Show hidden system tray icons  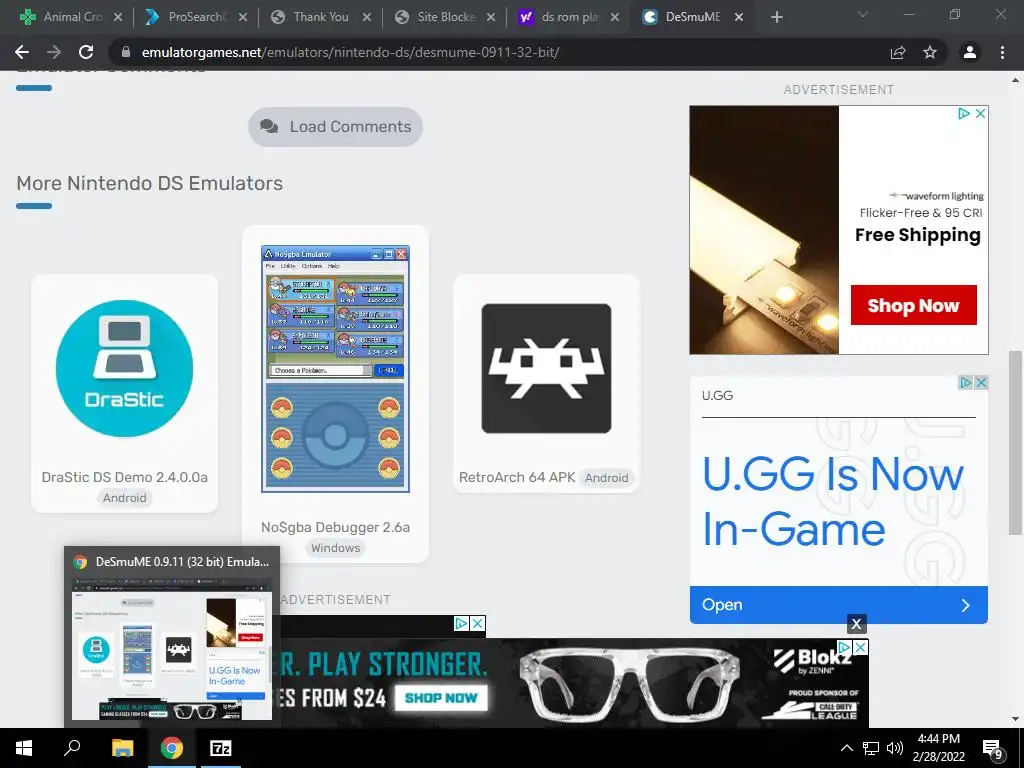pyautogui.click(x=846, y=748)
